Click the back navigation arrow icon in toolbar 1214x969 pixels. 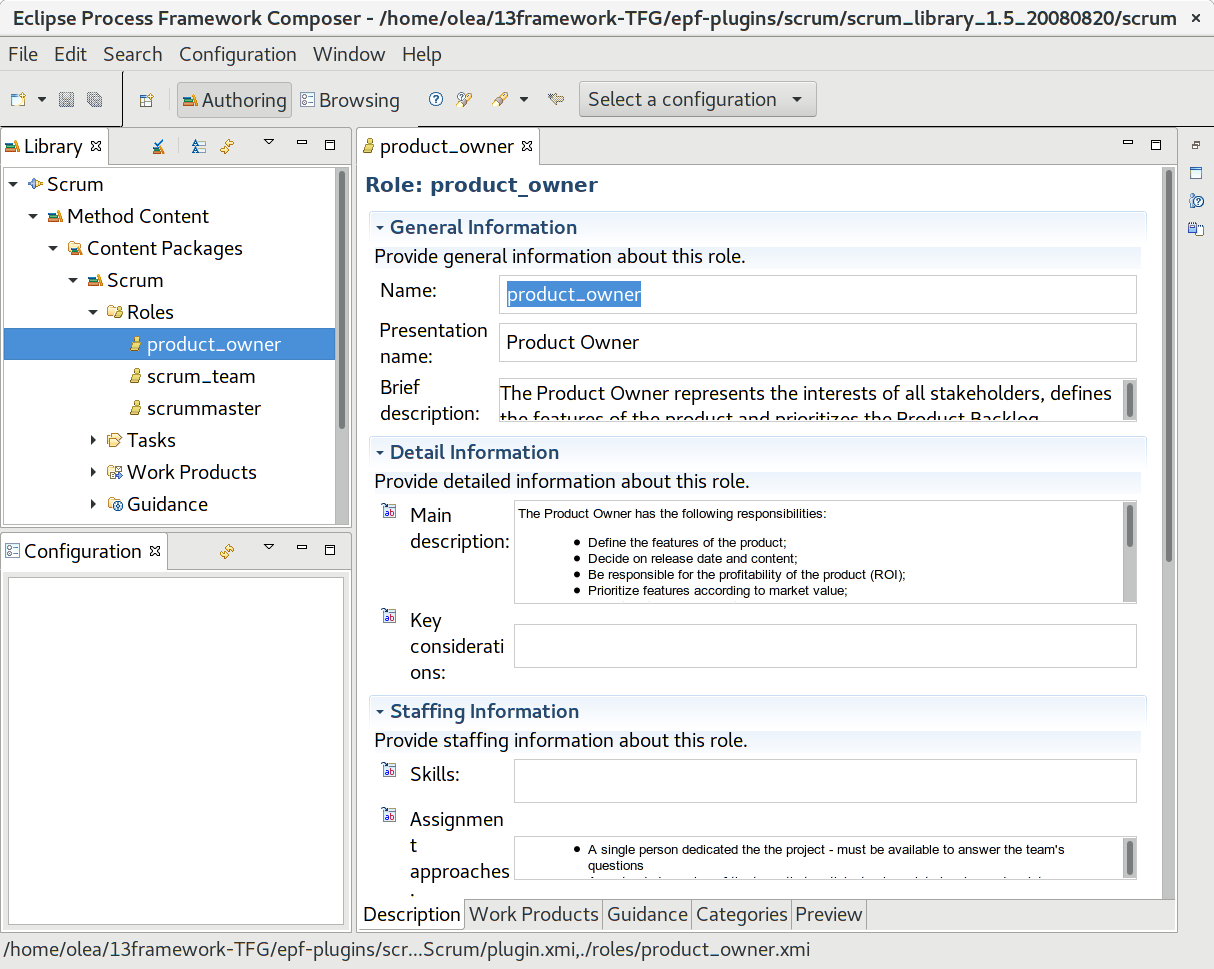[556, 99]
